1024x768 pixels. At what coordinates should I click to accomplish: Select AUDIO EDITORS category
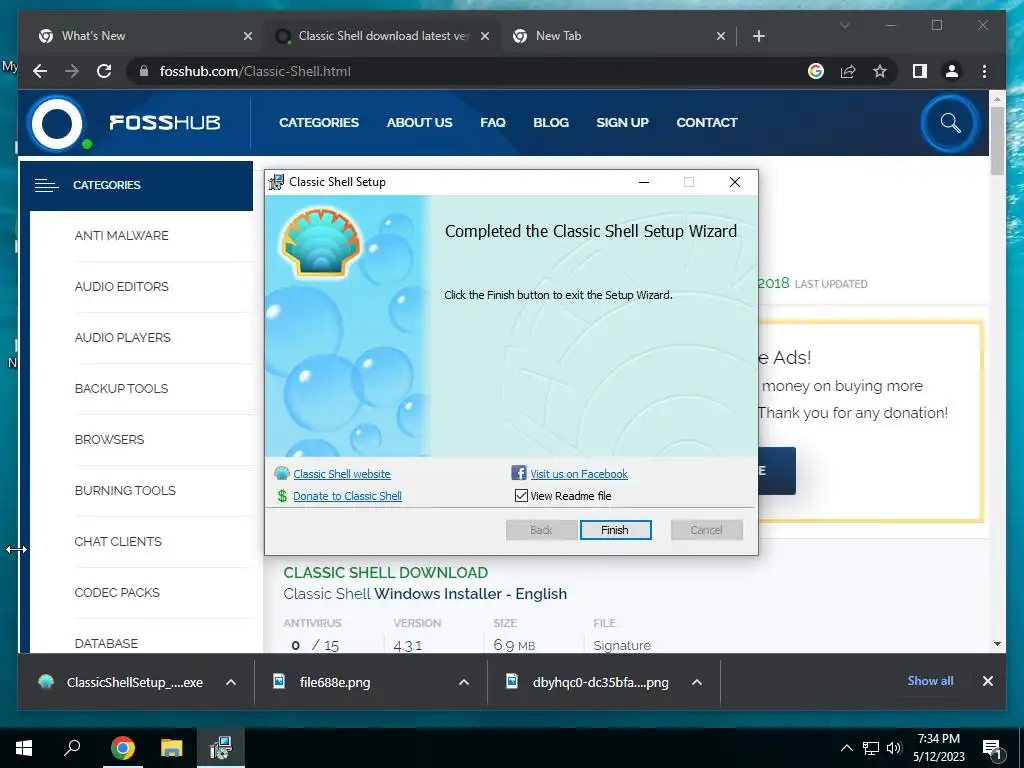coord(121,287)
